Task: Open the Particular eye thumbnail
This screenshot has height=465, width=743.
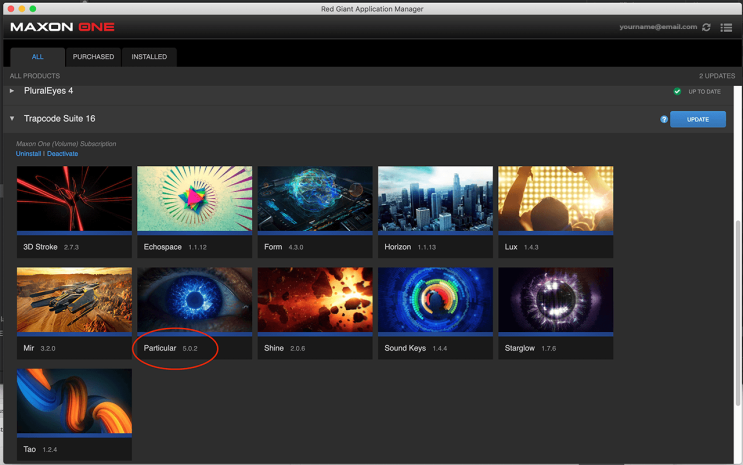Action: 195,300
